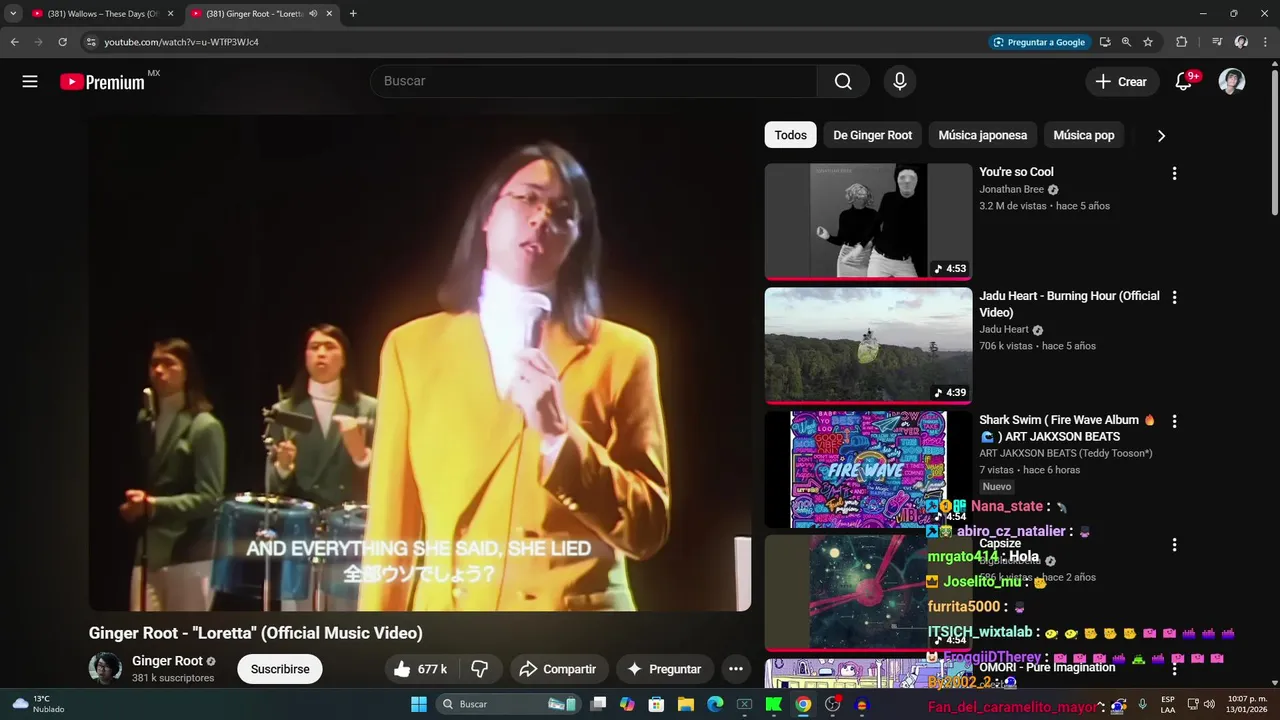The width and height of the screenshot is (1280, 720).
Task: Open Chrome three-dot menu
Action: [x=1265, y=42]
